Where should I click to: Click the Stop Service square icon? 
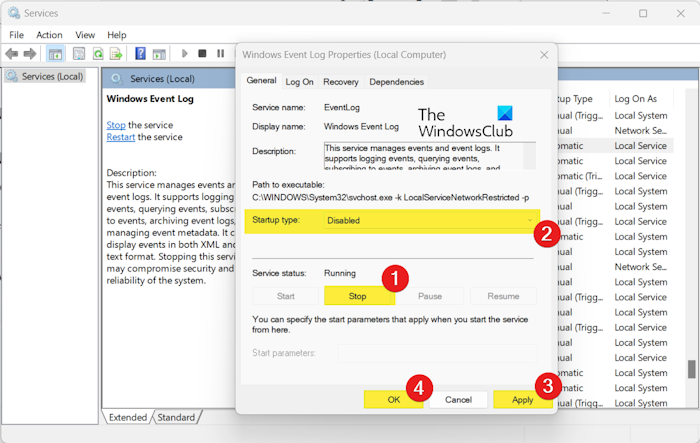(x=202, y=54)
